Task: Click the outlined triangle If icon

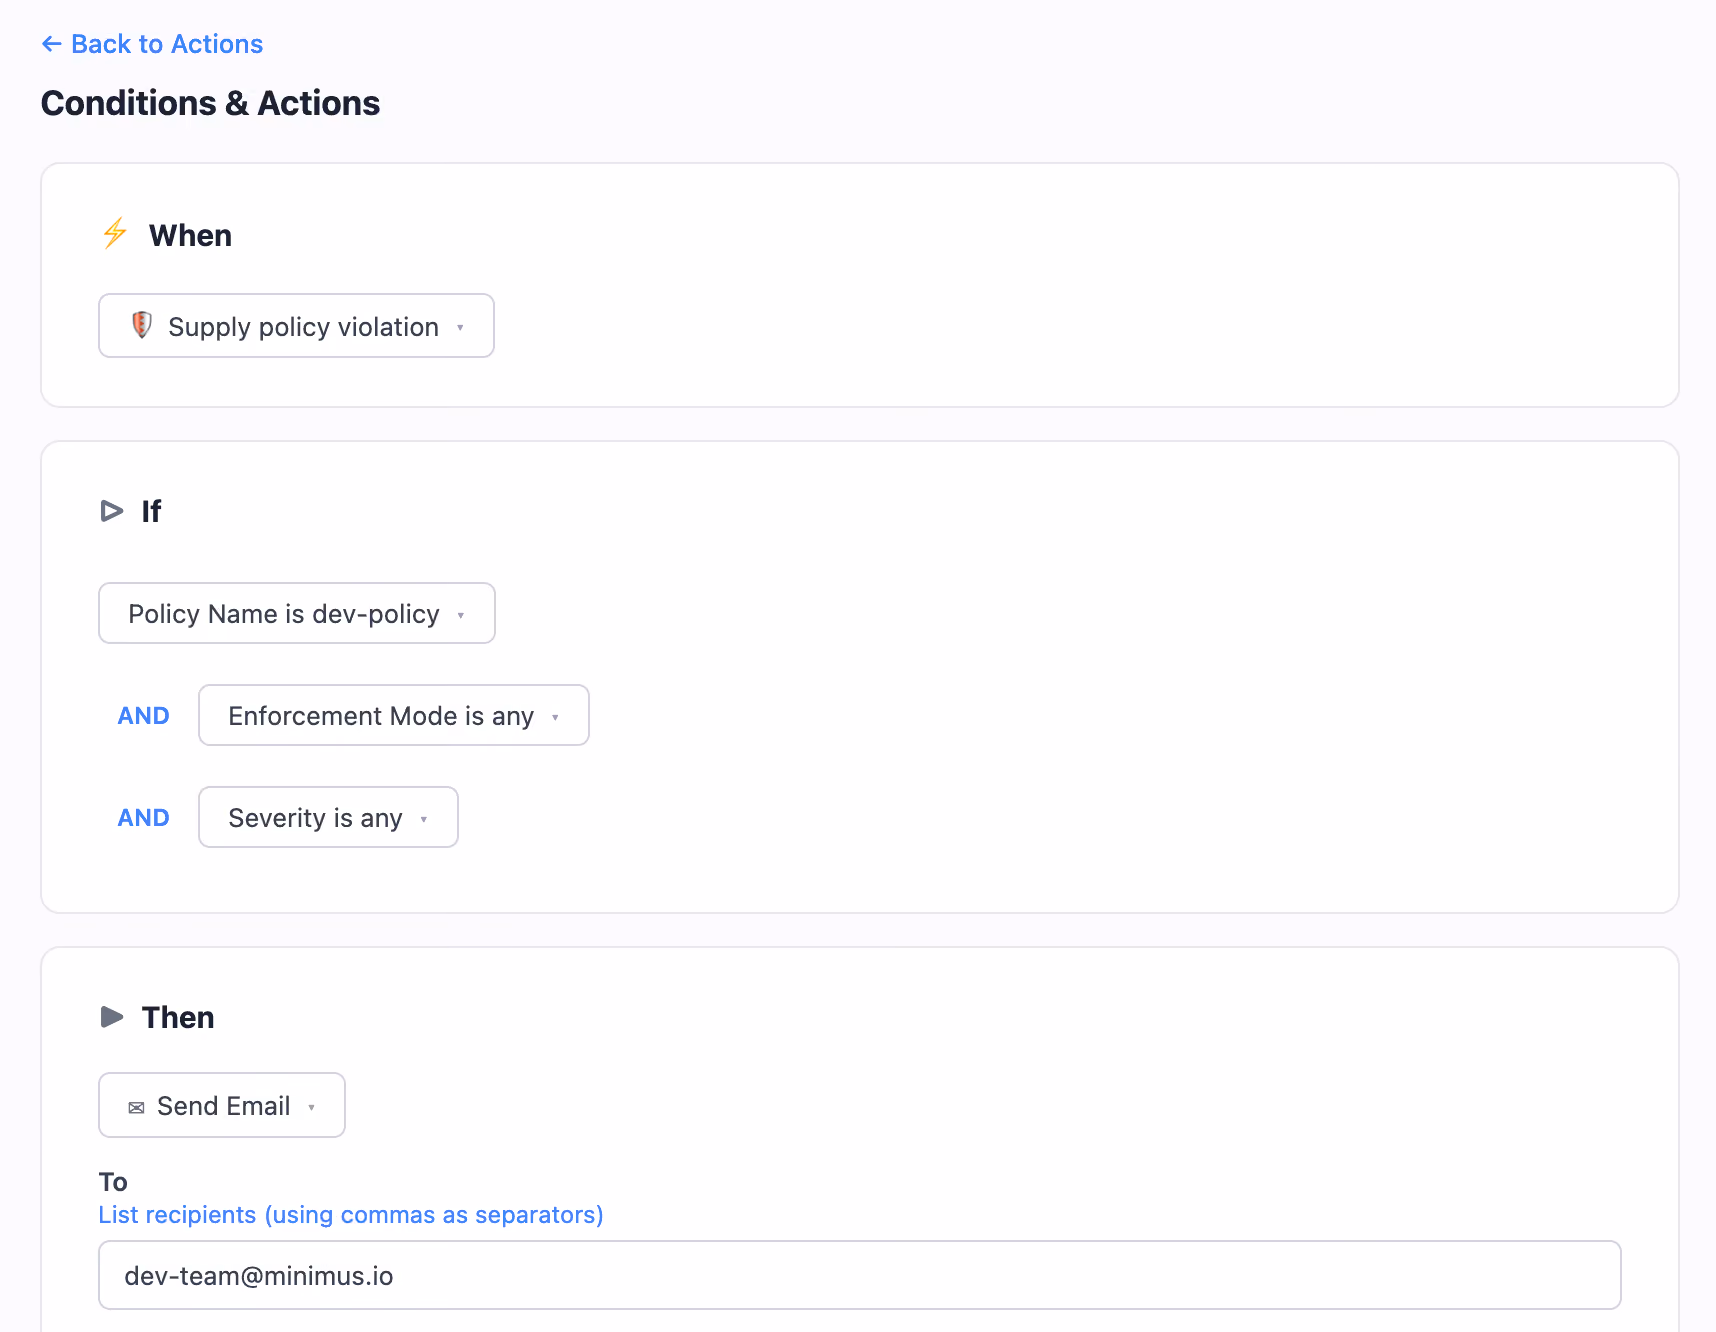Action: click(112, 511)
